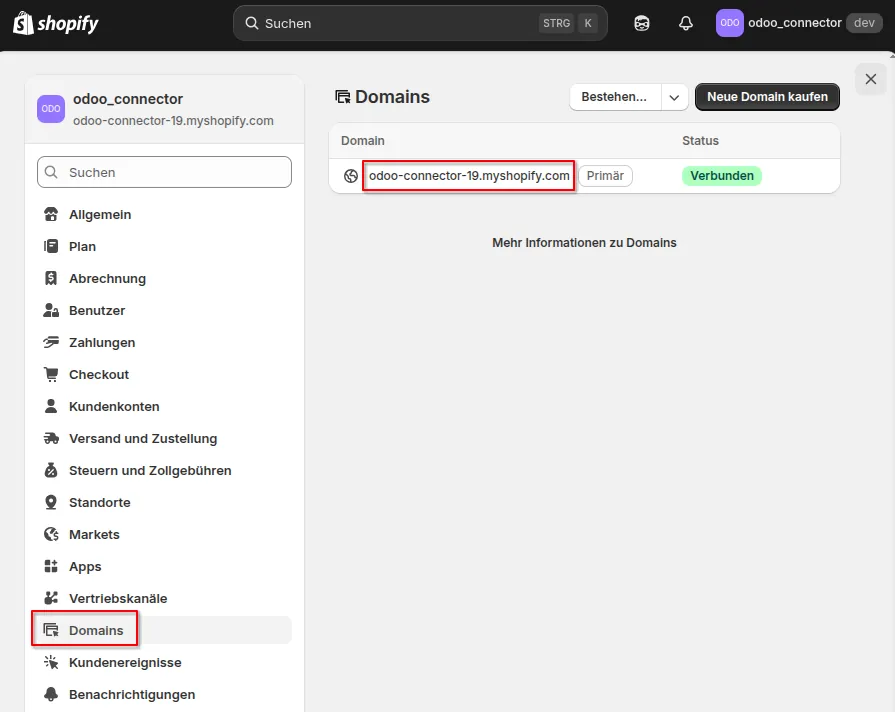Click the Versand und Zustellung truck icon

(x=51, y=438)
